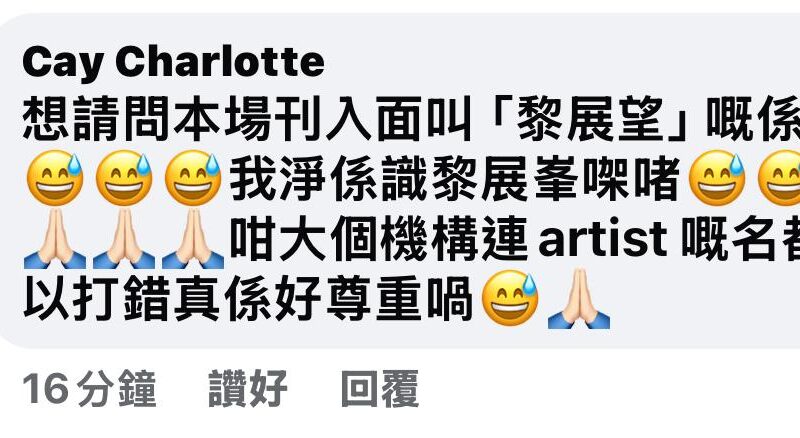
Task: Click the sweat-smile emoji after 好尊重喎
Action: [x=510, y=298]
